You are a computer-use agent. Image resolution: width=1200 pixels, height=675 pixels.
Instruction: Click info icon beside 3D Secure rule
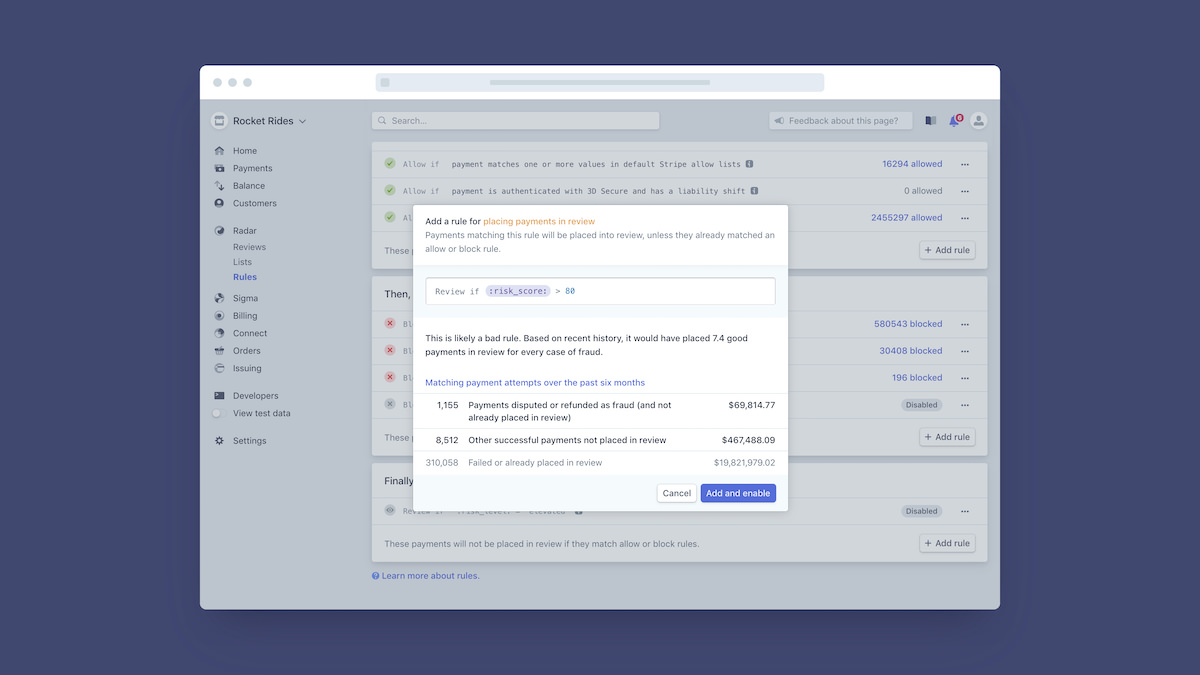coord(754,191)
